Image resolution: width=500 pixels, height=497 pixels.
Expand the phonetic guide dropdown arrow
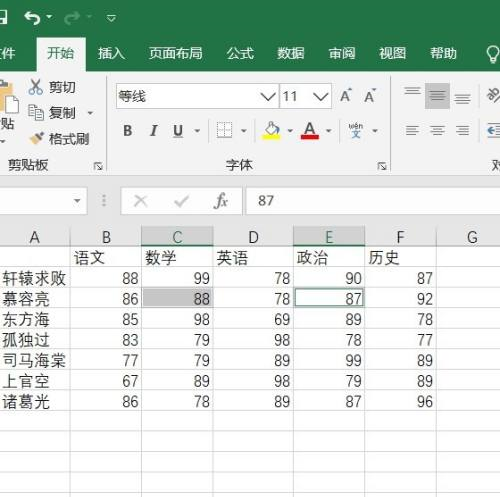click(x=375, y=131)
